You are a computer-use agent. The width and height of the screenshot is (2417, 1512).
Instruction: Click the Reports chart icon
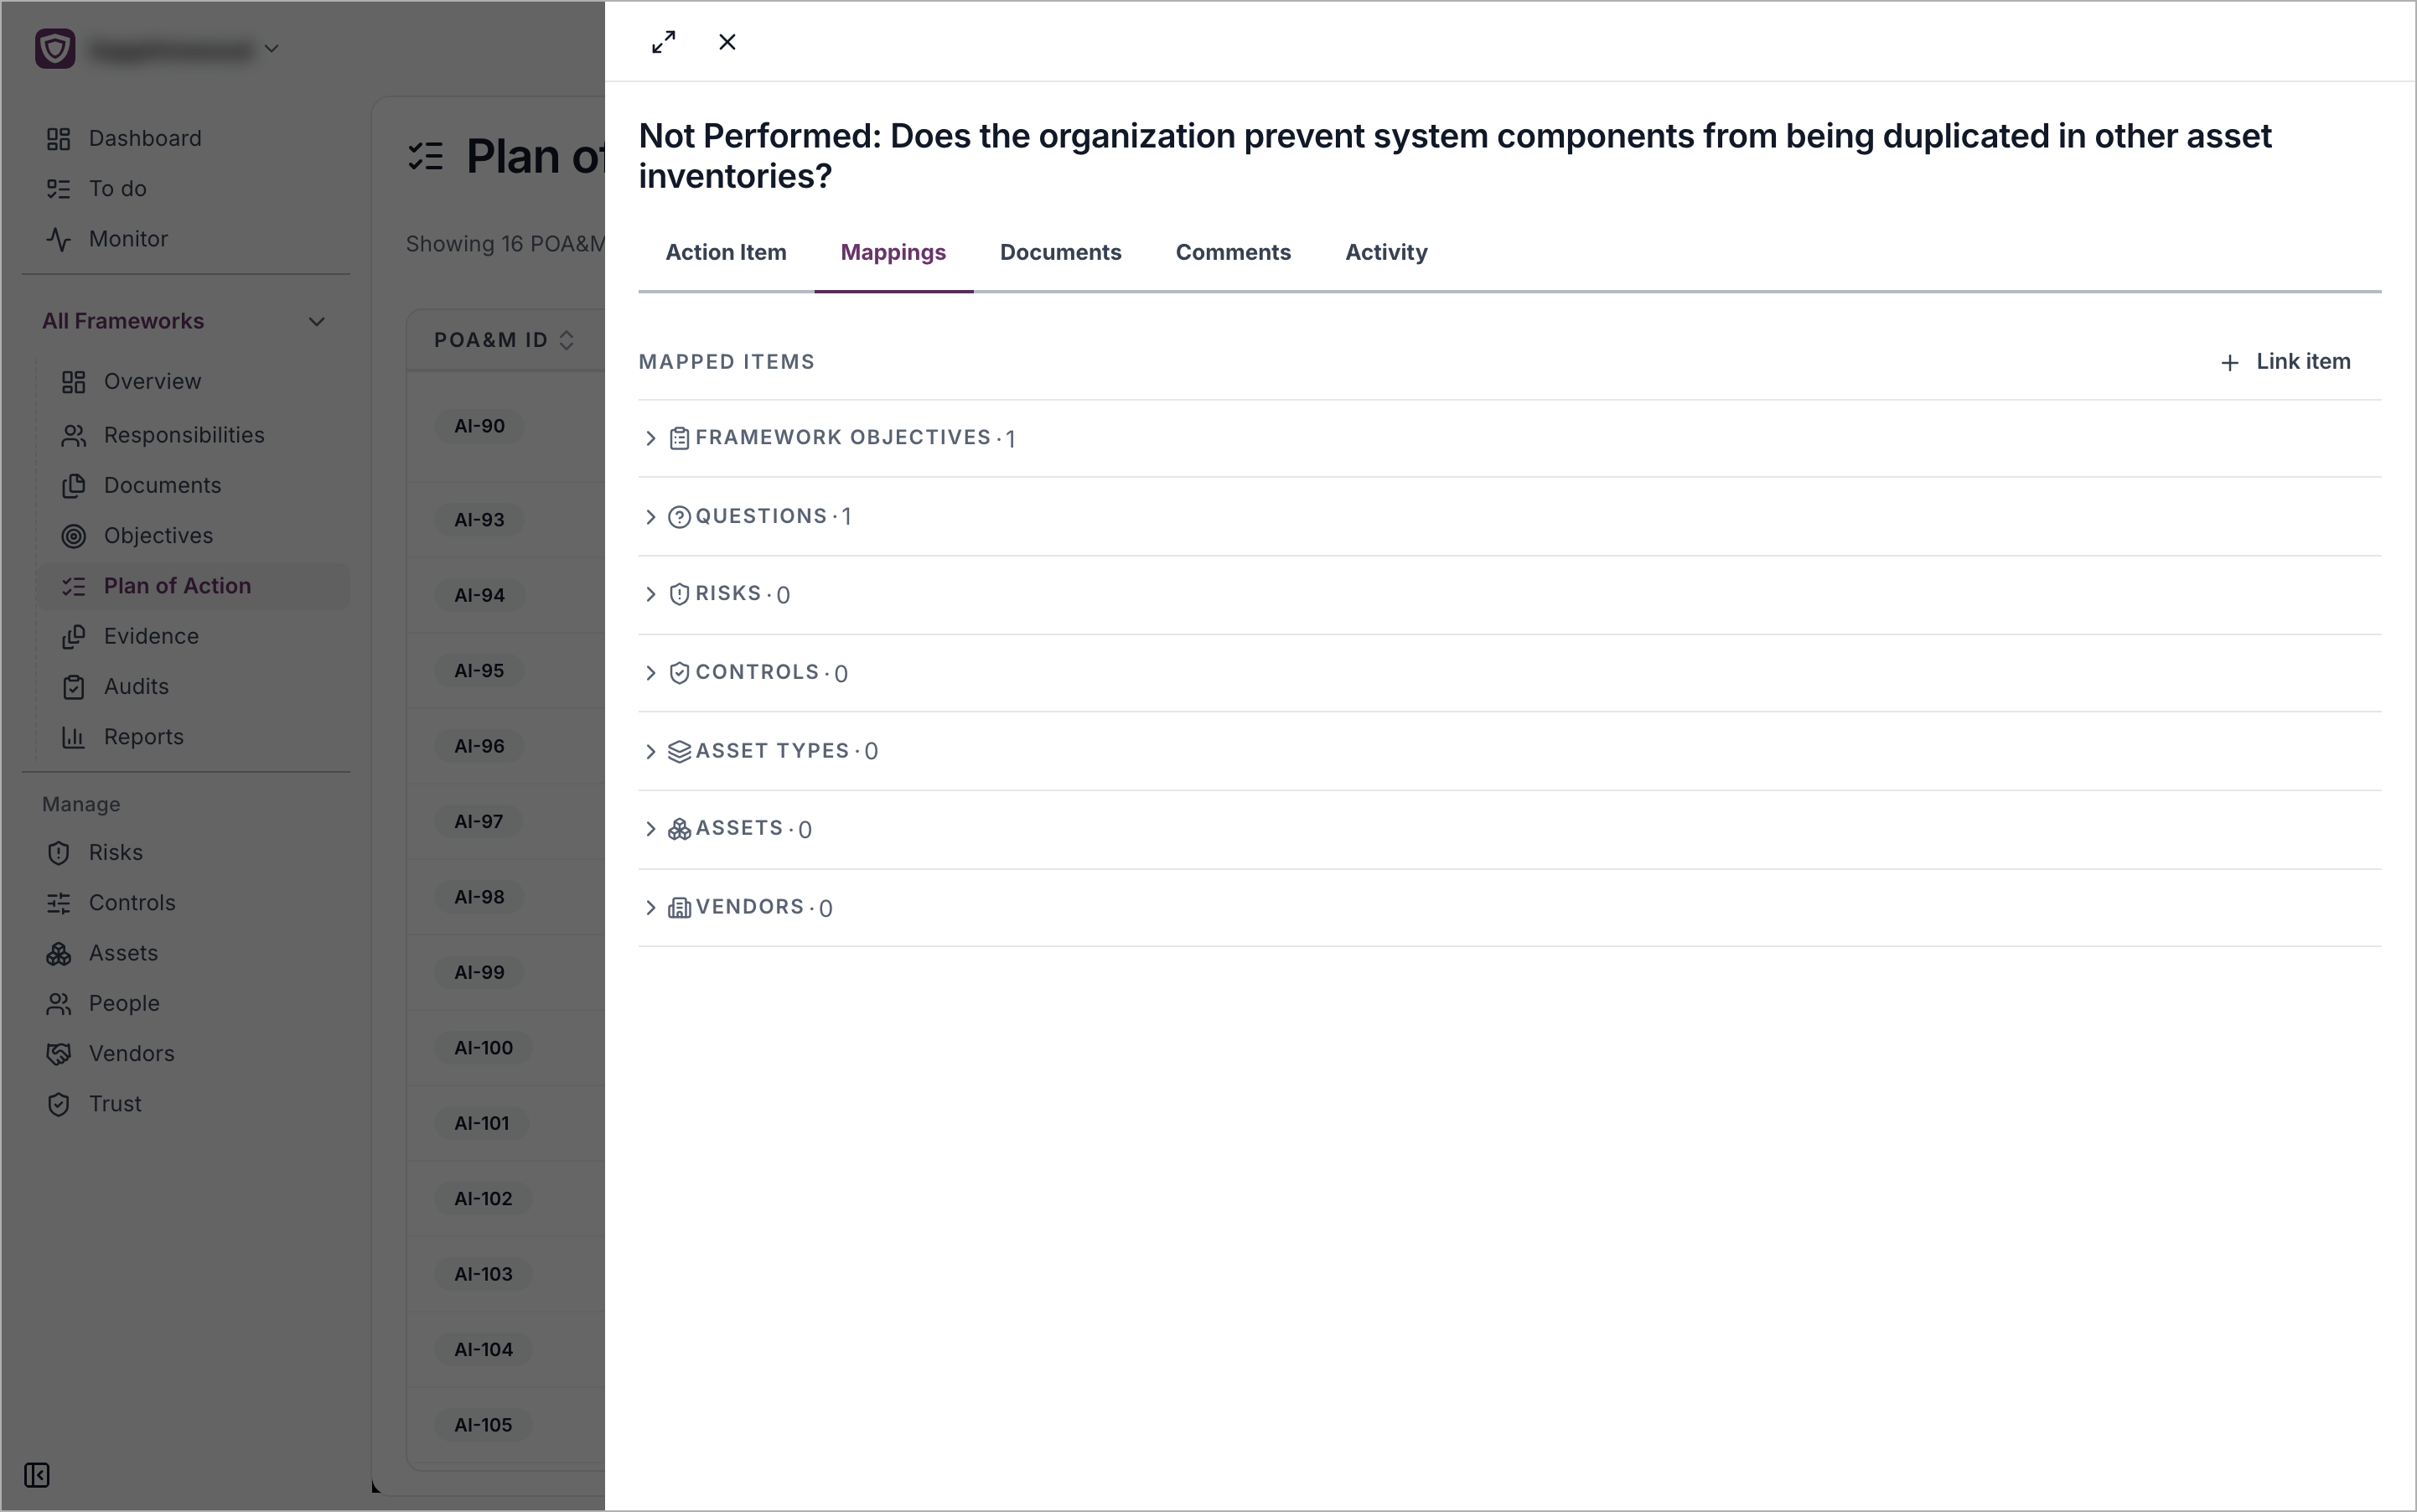[73, 737]
